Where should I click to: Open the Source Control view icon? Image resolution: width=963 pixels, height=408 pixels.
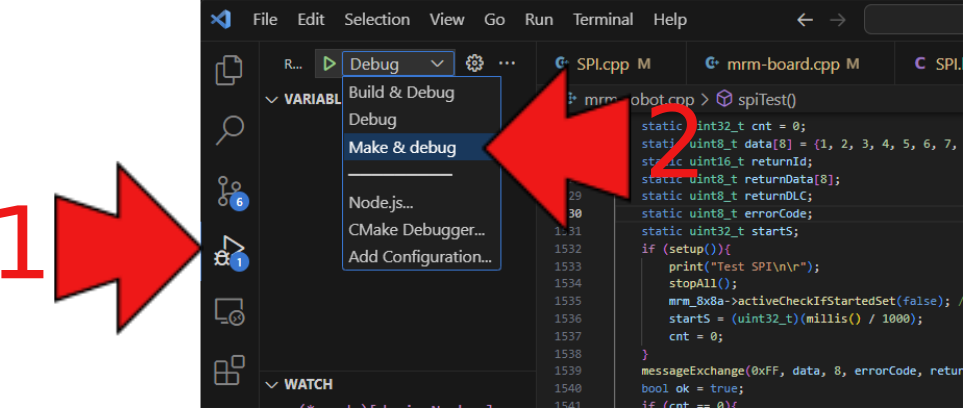[230, 190]
